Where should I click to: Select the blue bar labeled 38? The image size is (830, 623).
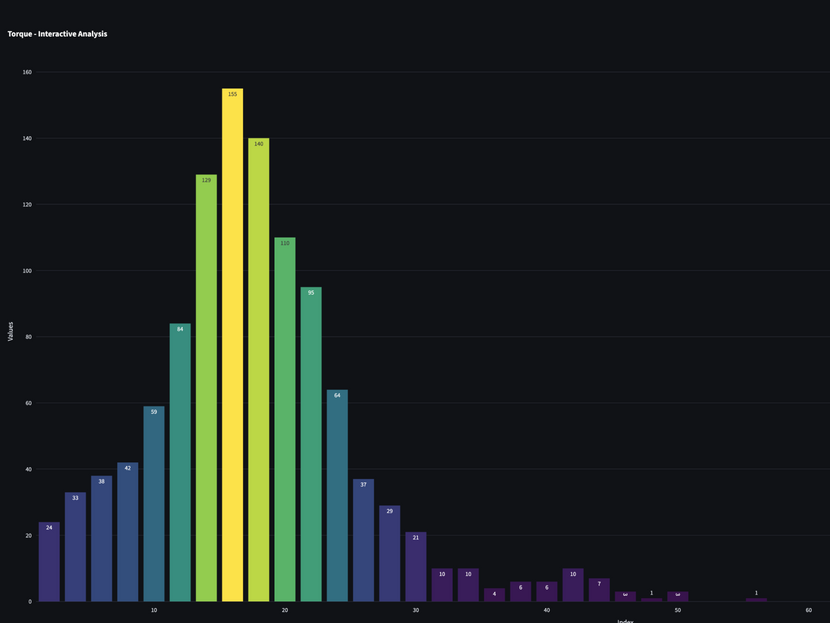[x=101, y=539]
